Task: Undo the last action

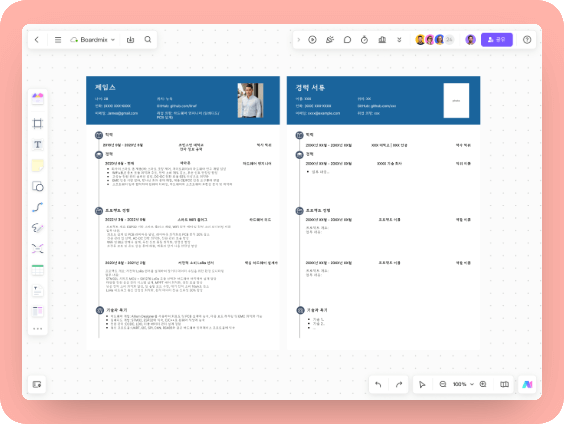Action: coord(378,384)
